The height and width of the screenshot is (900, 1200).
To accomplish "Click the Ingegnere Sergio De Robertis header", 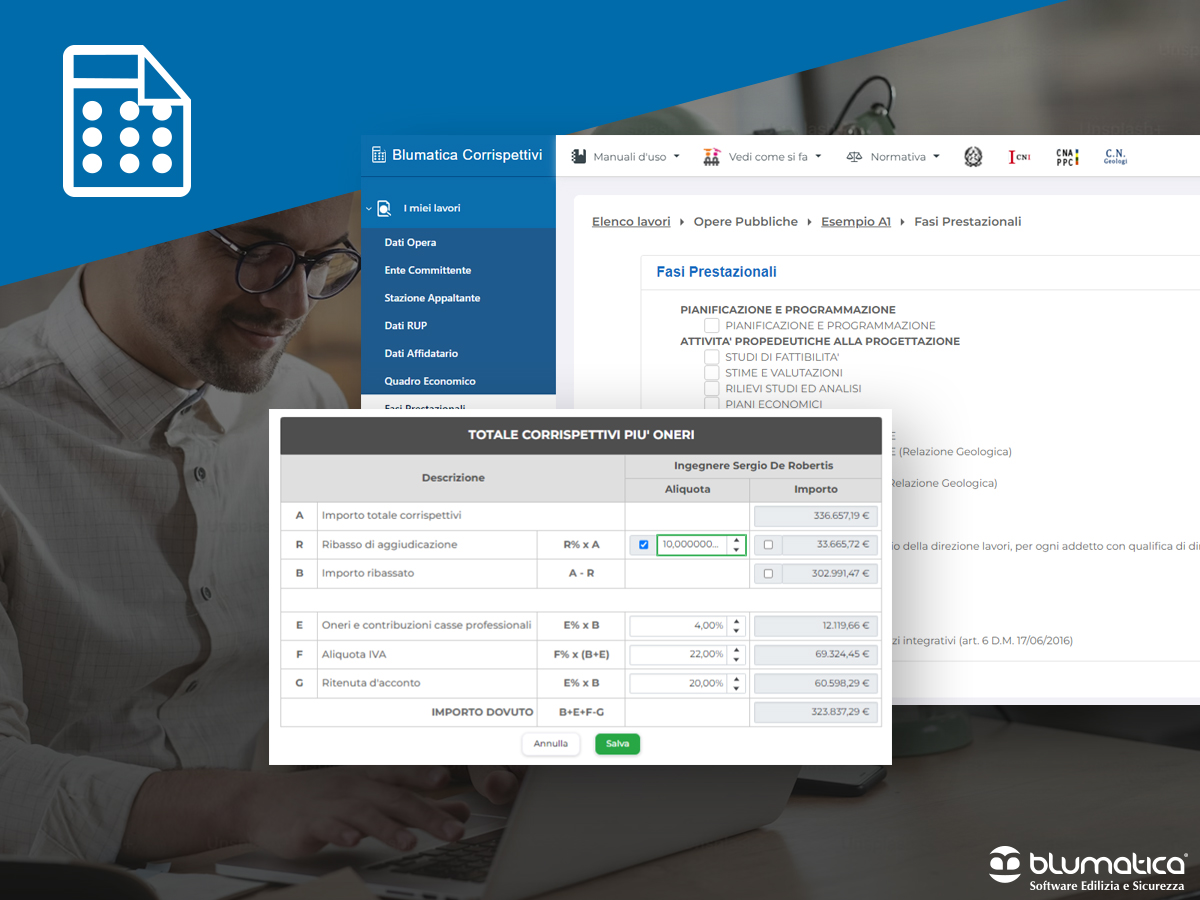I will 753,466.
